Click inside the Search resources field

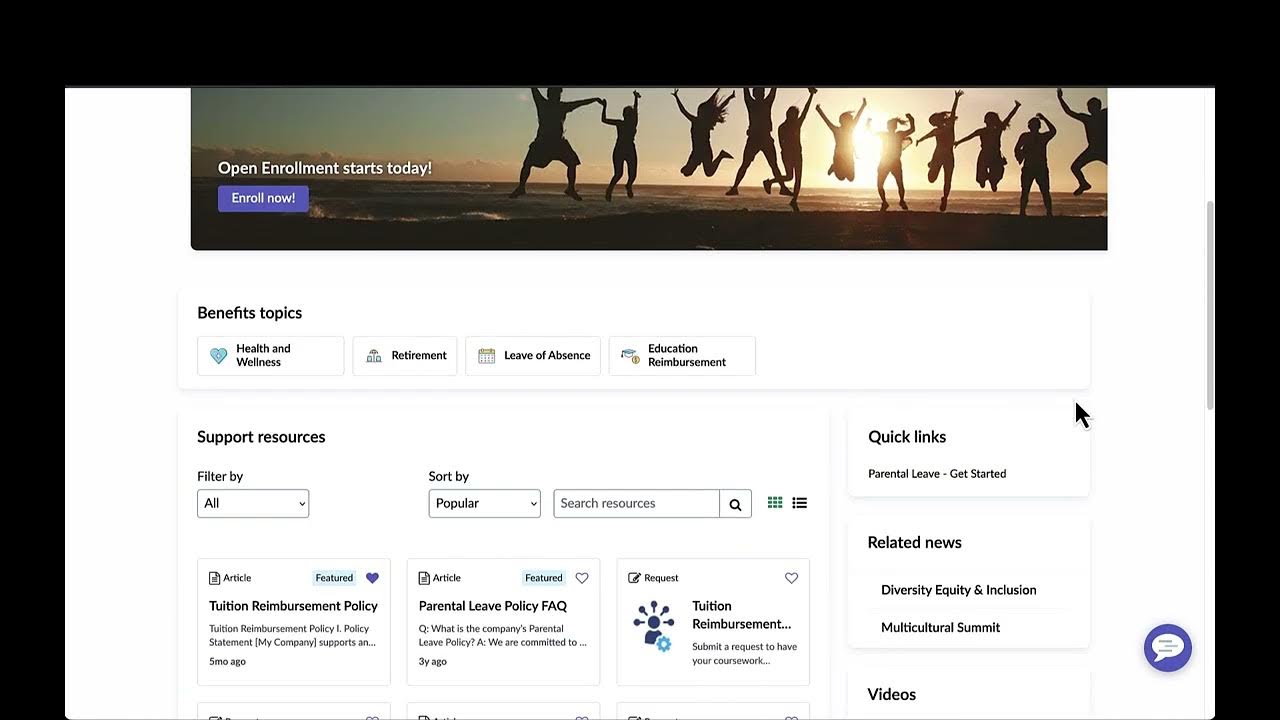636,503
